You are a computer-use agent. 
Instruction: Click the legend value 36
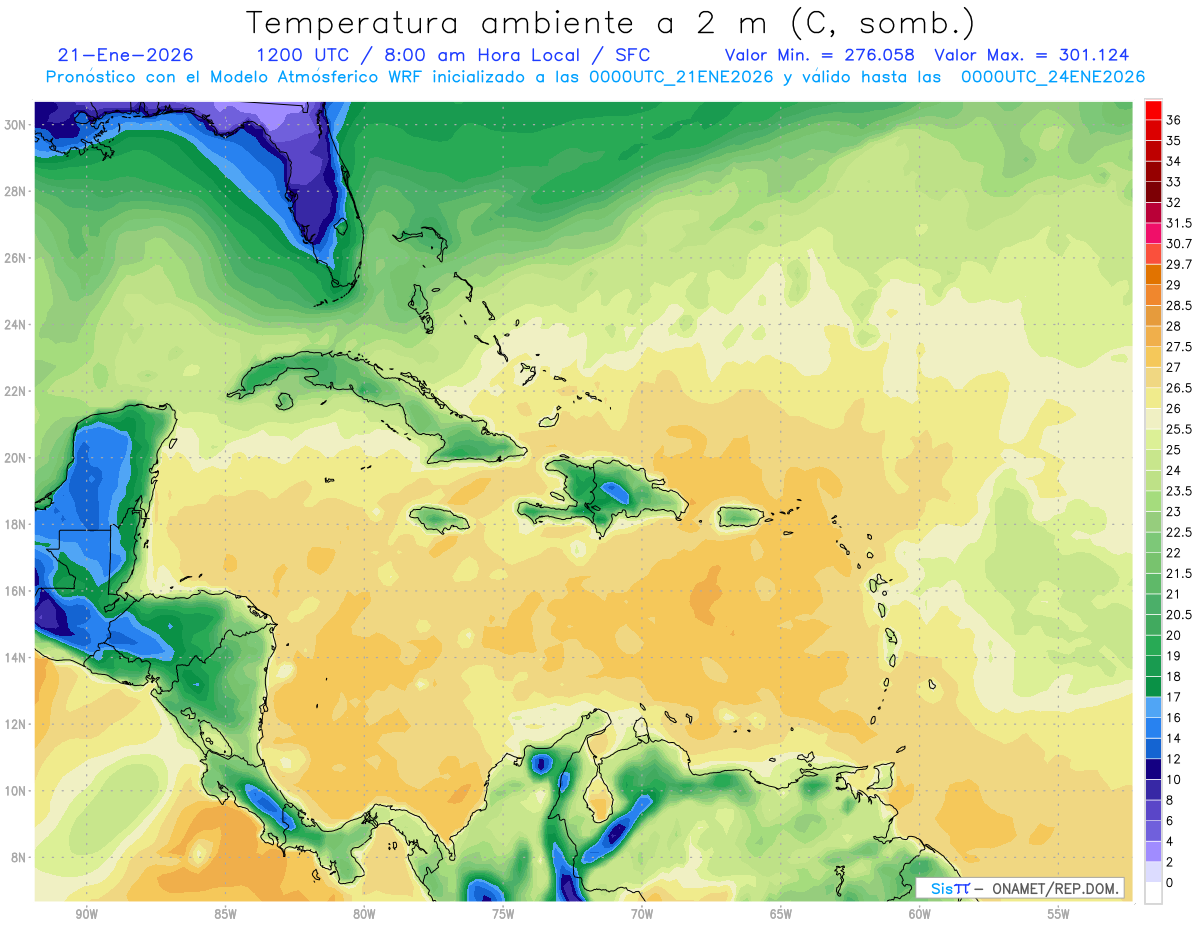tap(1174, 120)
